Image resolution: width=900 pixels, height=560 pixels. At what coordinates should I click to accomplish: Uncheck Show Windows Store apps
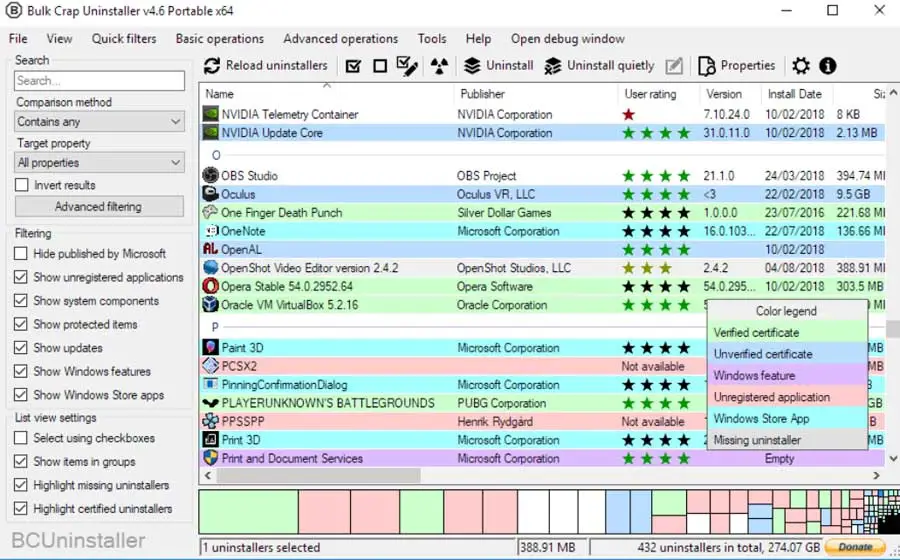pyautogui.click(x=21, y=394)
